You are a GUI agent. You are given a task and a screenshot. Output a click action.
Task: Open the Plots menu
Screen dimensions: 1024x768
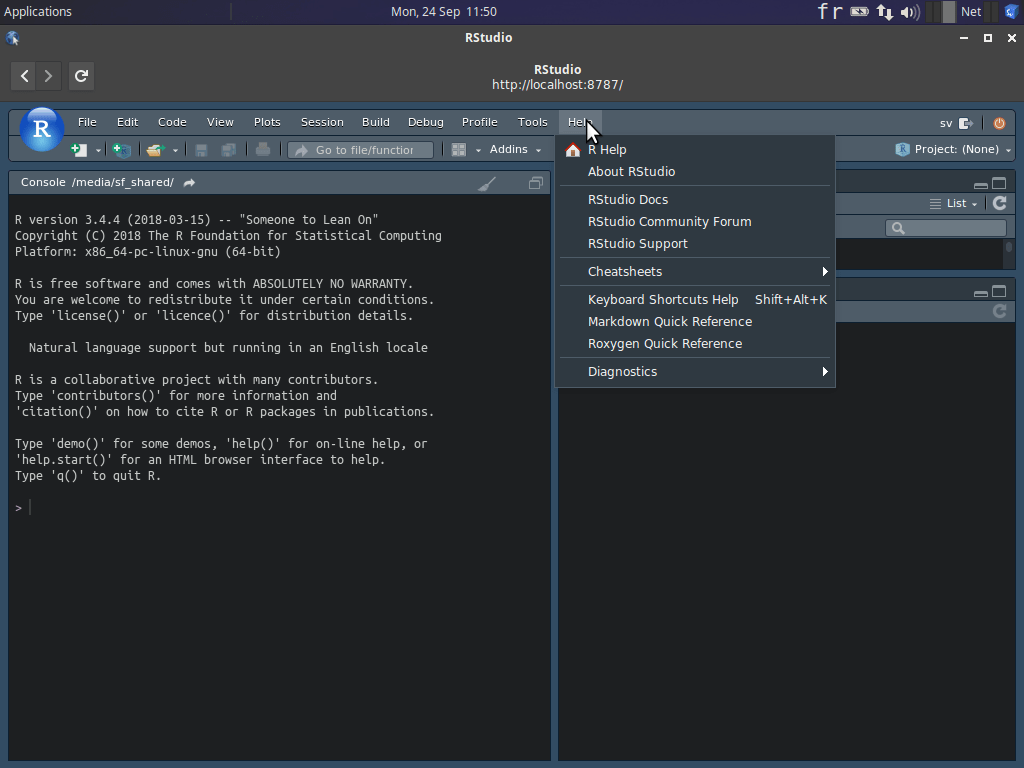267,122
